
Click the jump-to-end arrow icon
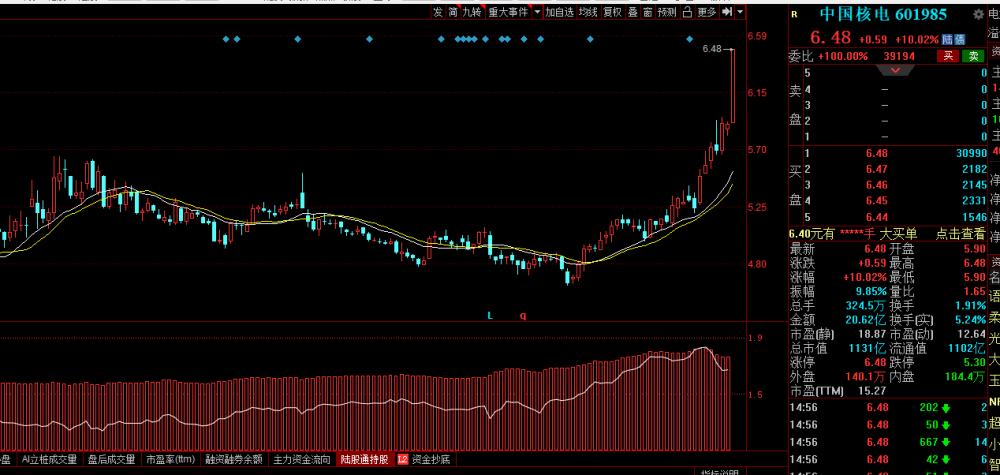[726, 12]
